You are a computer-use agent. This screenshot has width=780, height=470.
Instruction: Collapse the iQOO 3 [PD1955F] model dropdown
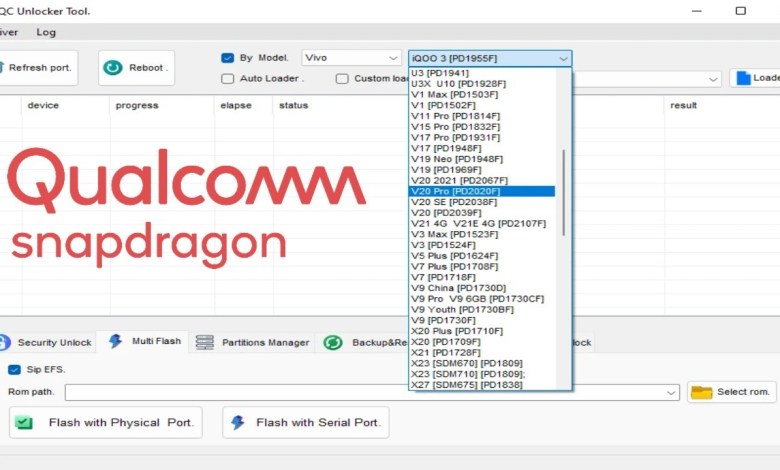564,58
